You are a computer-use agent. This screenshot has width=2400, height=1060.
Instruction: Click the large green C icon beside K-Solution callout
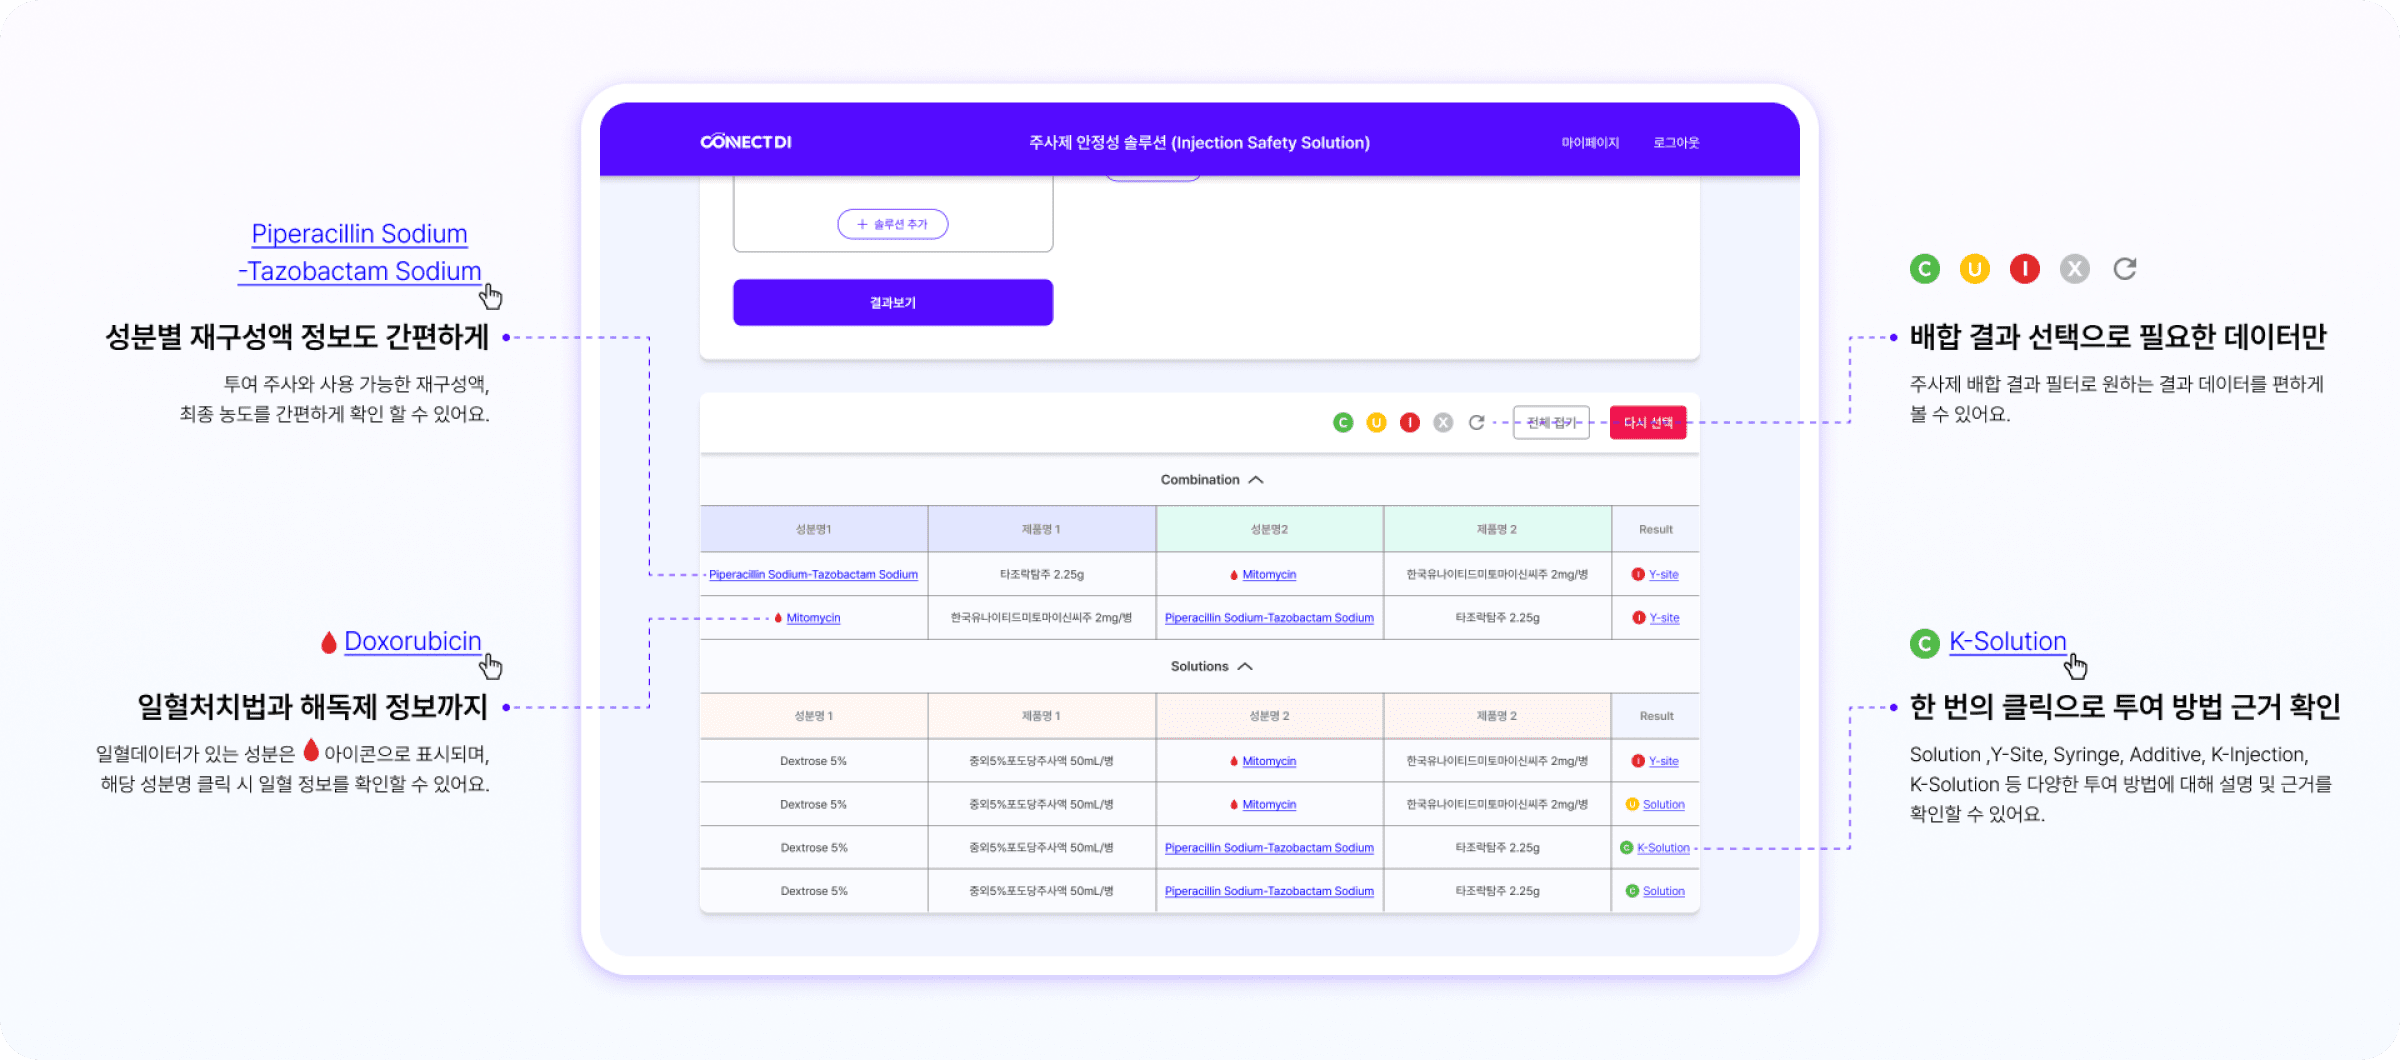(x=1924, y=643)
